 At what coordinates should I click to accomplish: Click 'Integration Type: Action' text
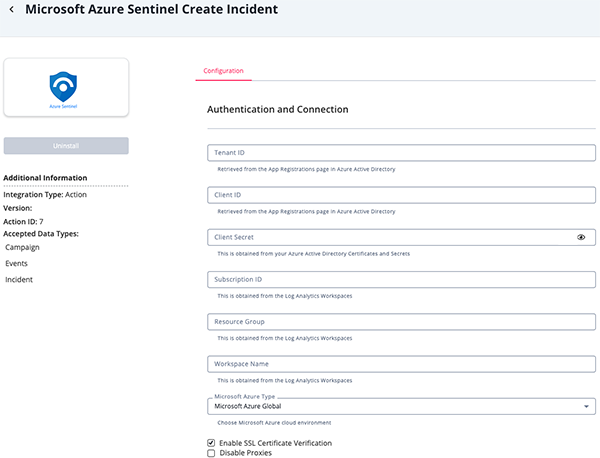(x=45, y=195)
